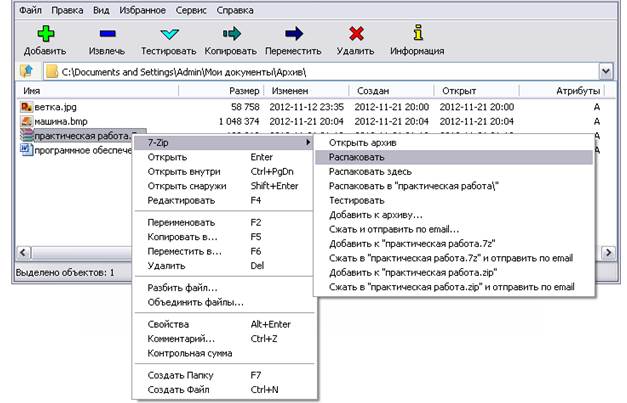
Task: Choose Создать Файл
Action: (x=224, y=389)
